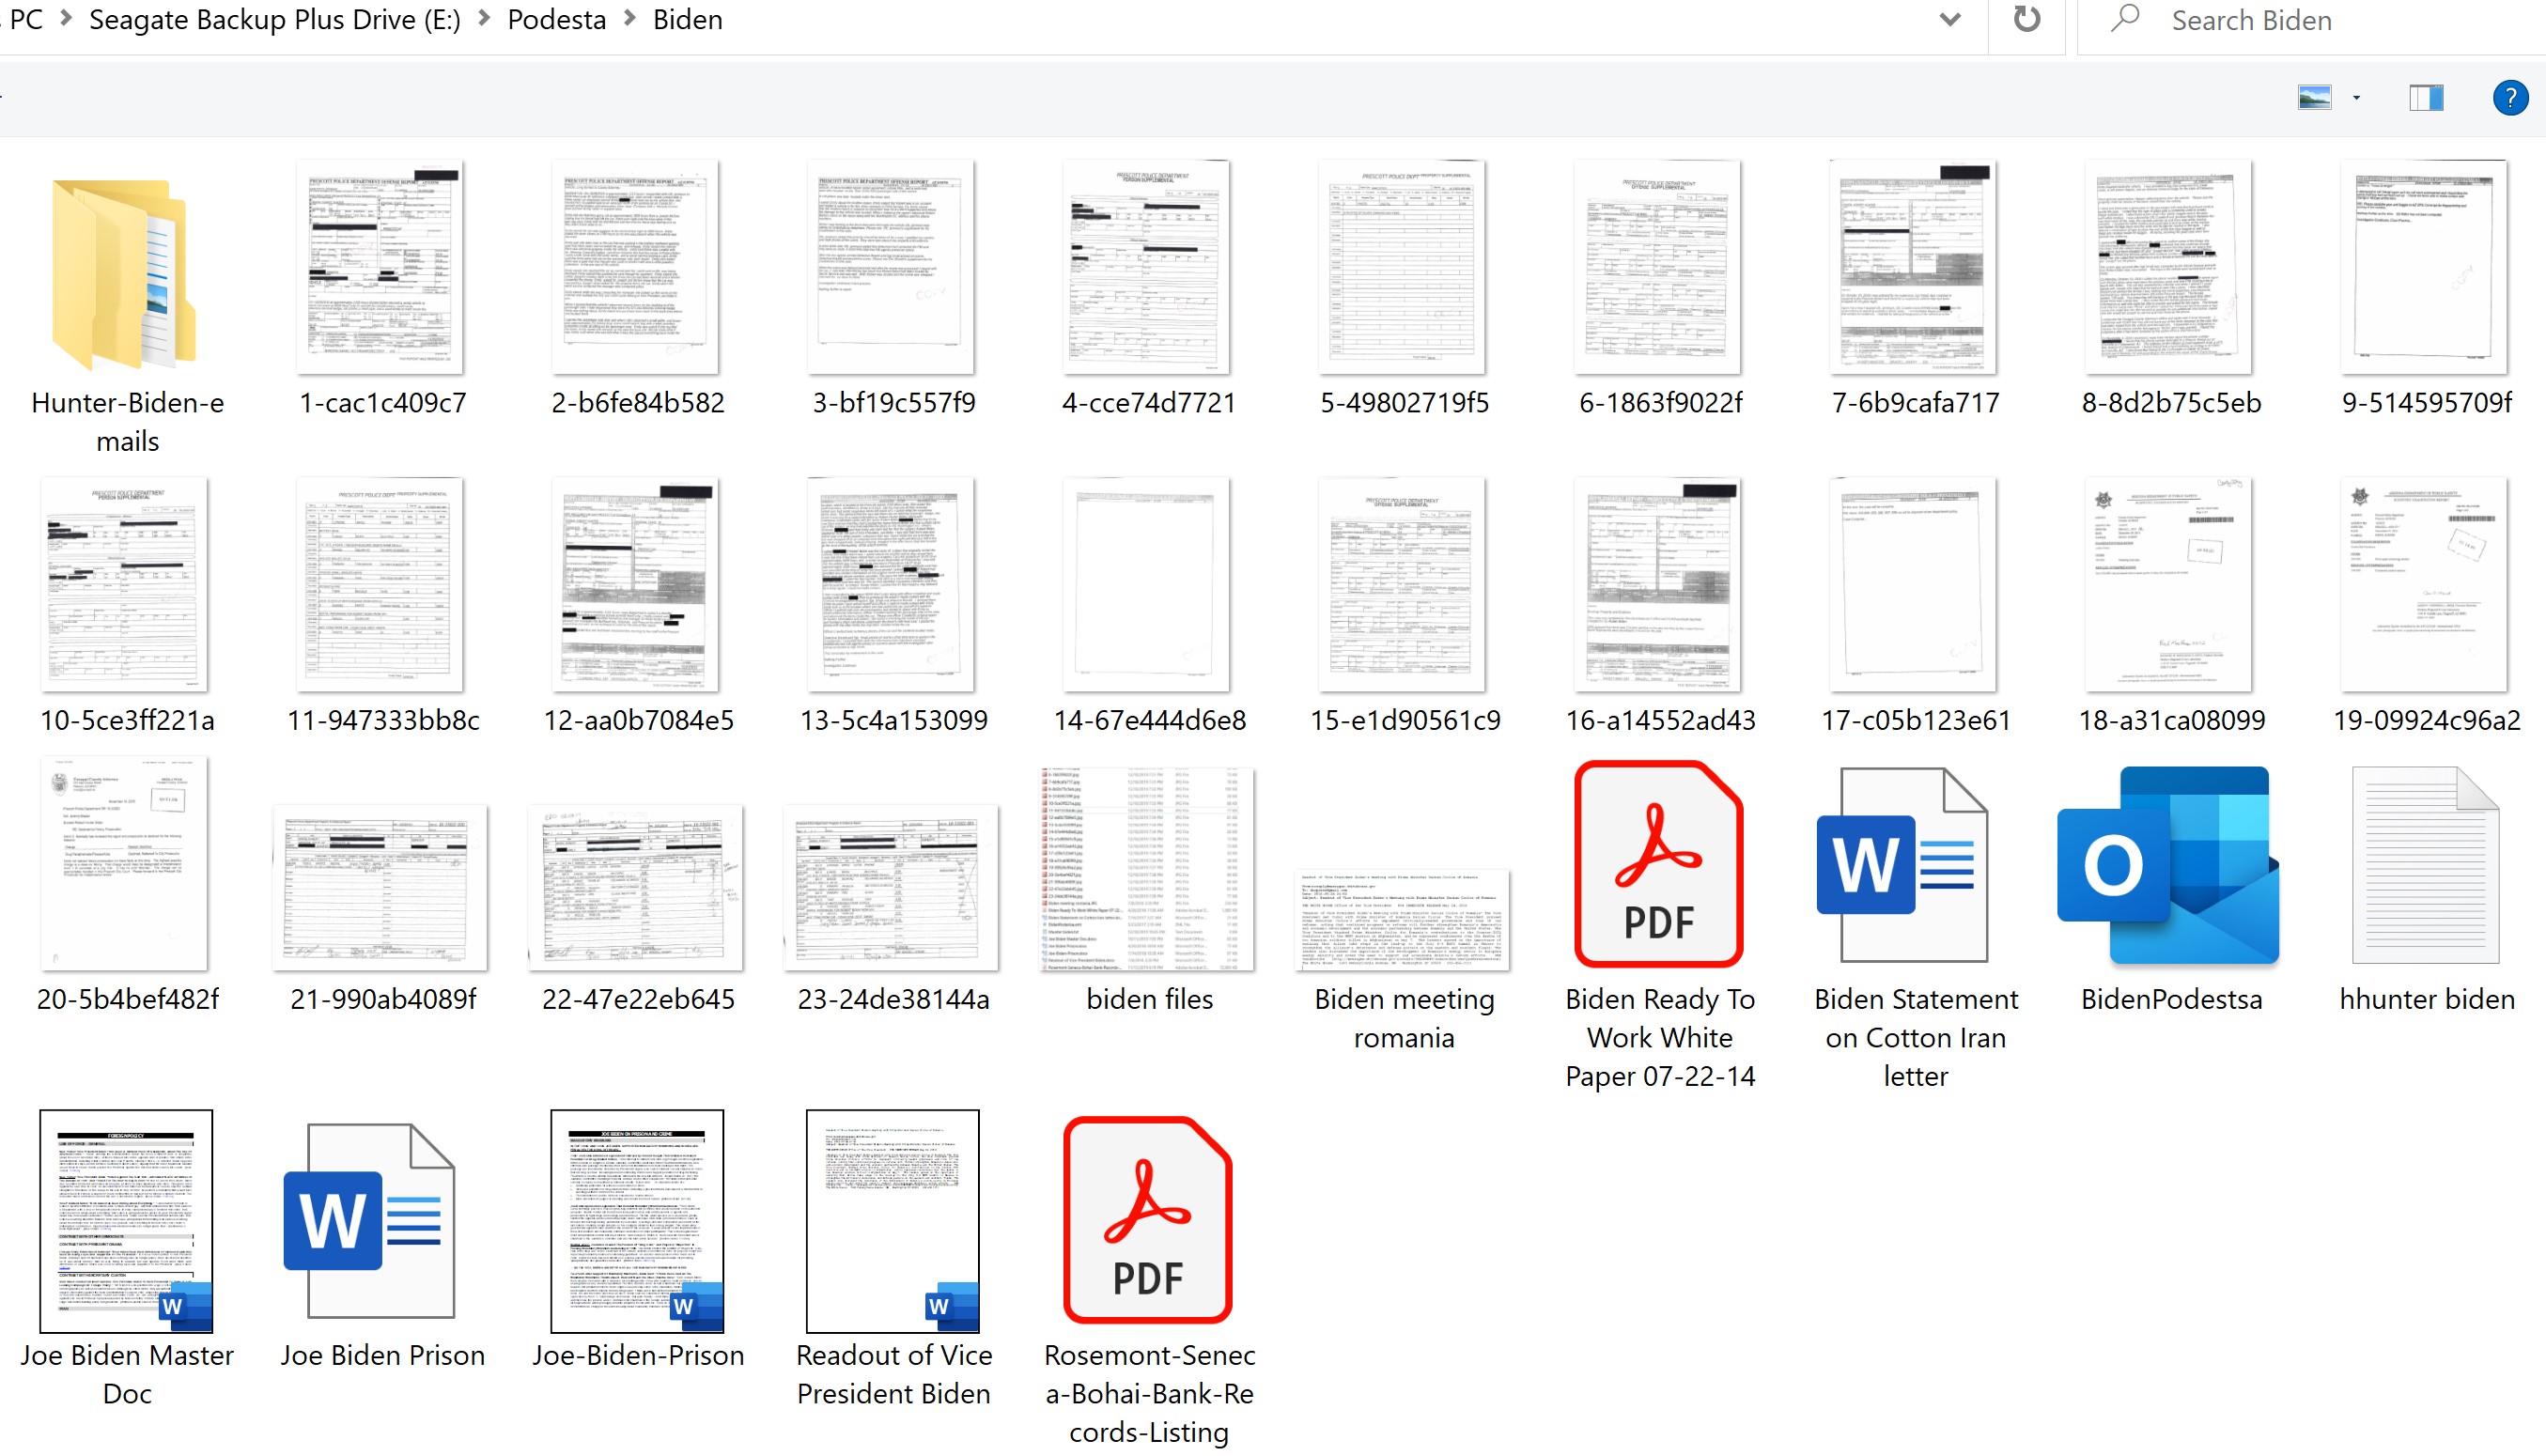The image size is (2546, 1456).
Task: Select thumbnail 6-1863f9022f
Action: click(x=1659, y=268)
